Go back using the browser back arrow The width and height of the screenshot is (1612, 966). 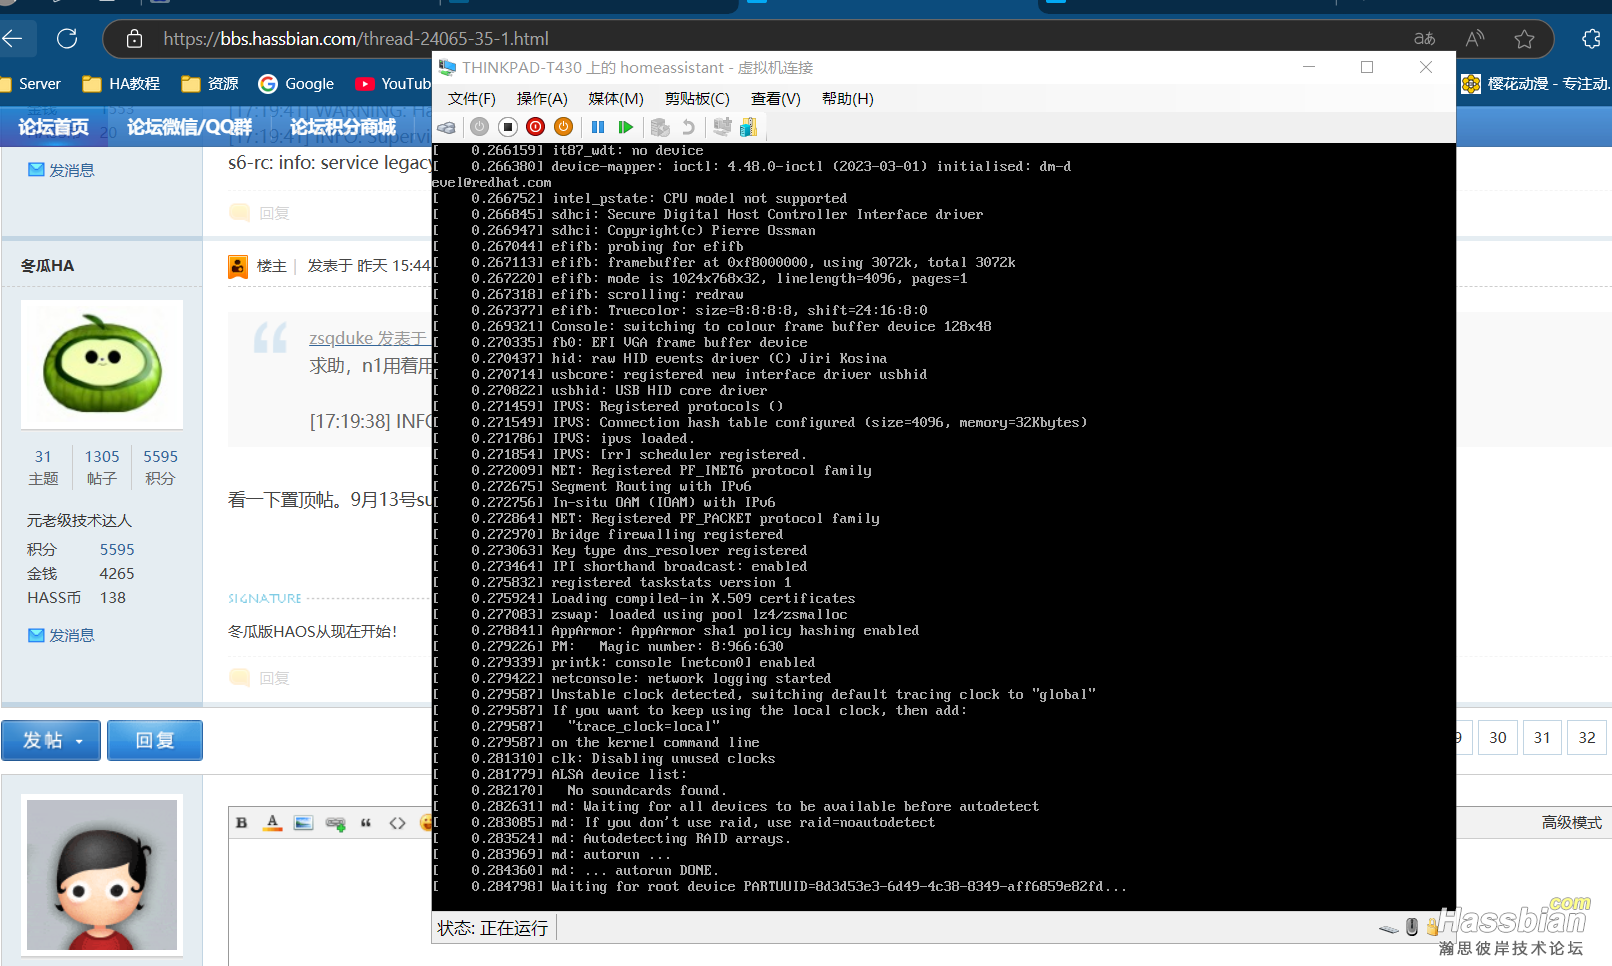coord(13,39)
